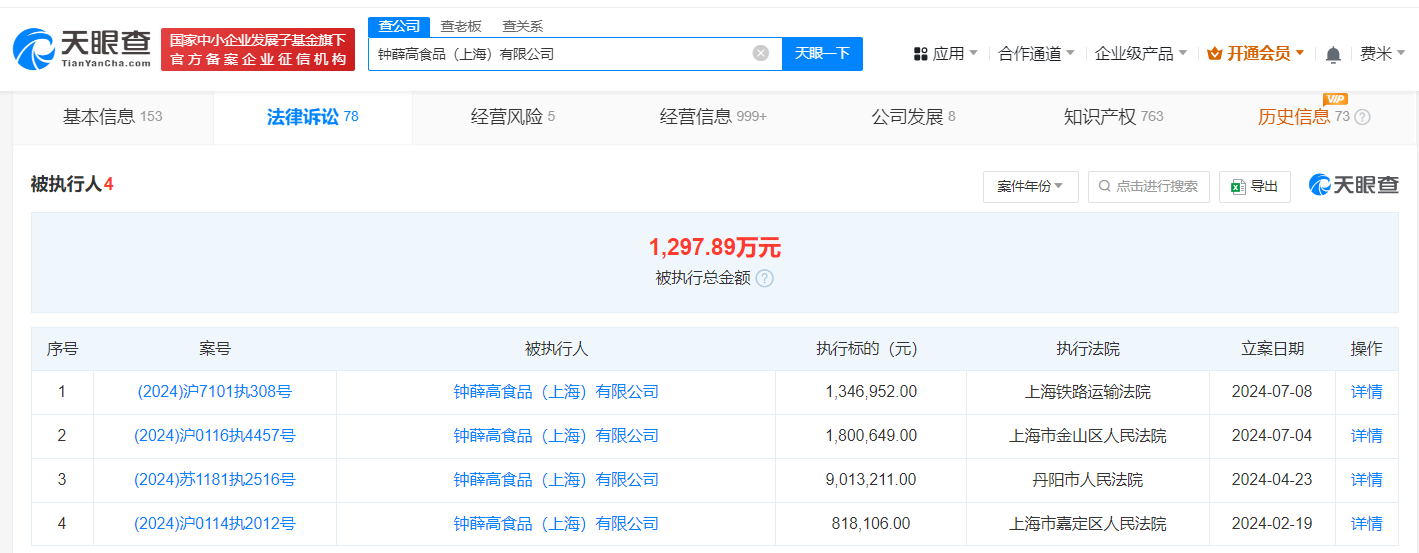Open 钟薛高食品 company link in row 3
Viewport: 1419px width, 553px height.
(x=556, y=480)
